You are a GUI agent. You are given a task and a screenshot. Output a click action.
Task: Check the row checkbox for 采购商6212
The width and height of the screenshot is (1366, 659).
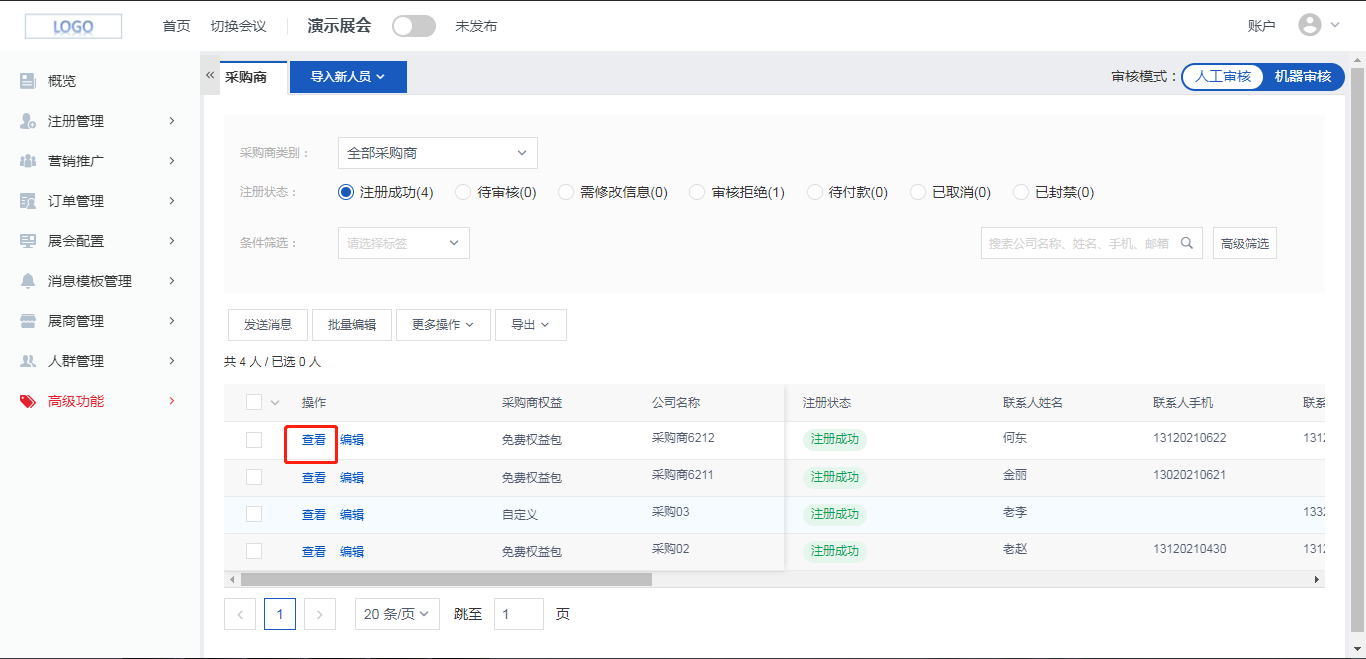(254, 440)
